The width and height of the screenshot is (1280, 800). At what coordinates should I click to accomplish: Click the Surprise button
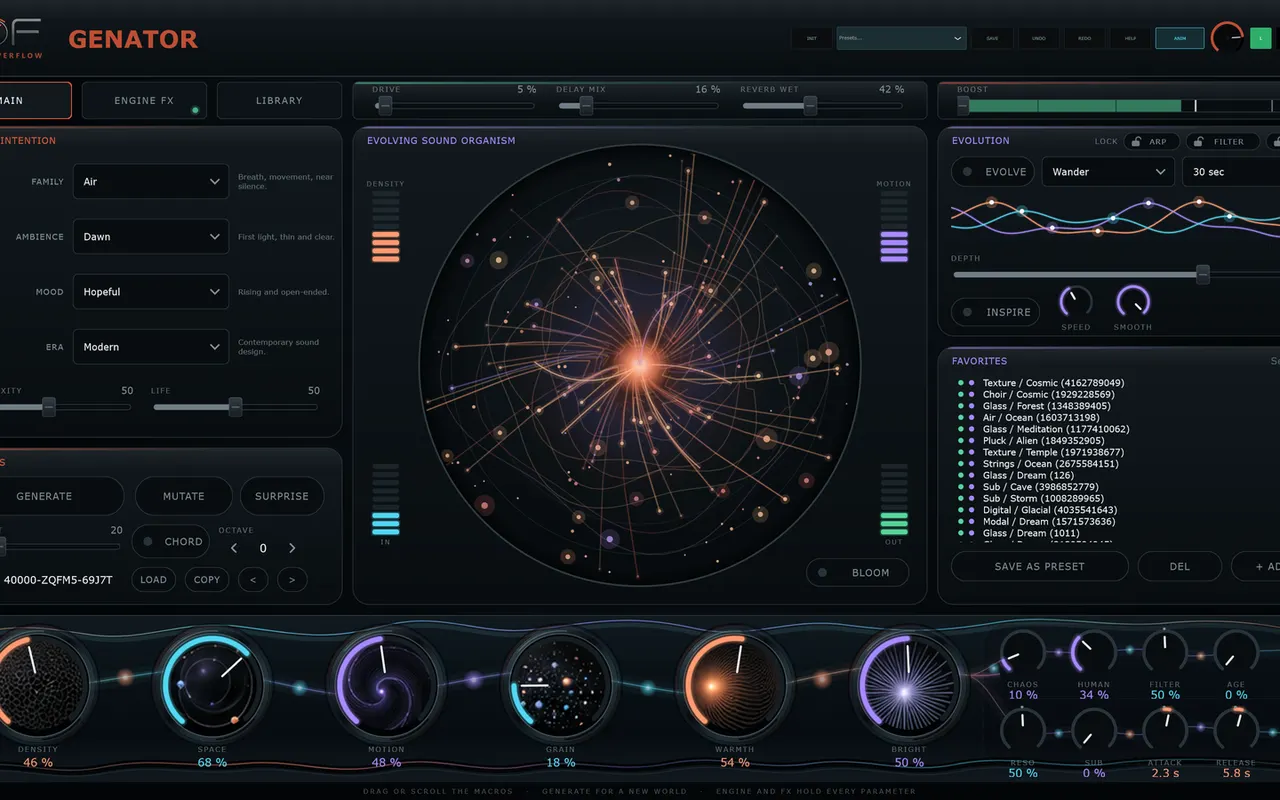pyautogui.click(x=282, y=496)
